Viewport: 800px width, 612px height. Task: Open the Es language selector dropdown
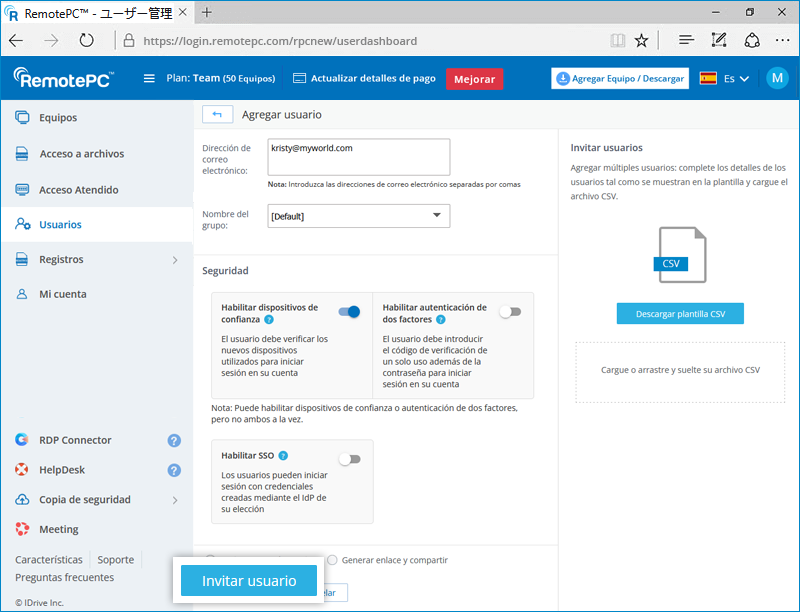pyautogui.click(x=725, y=79)
